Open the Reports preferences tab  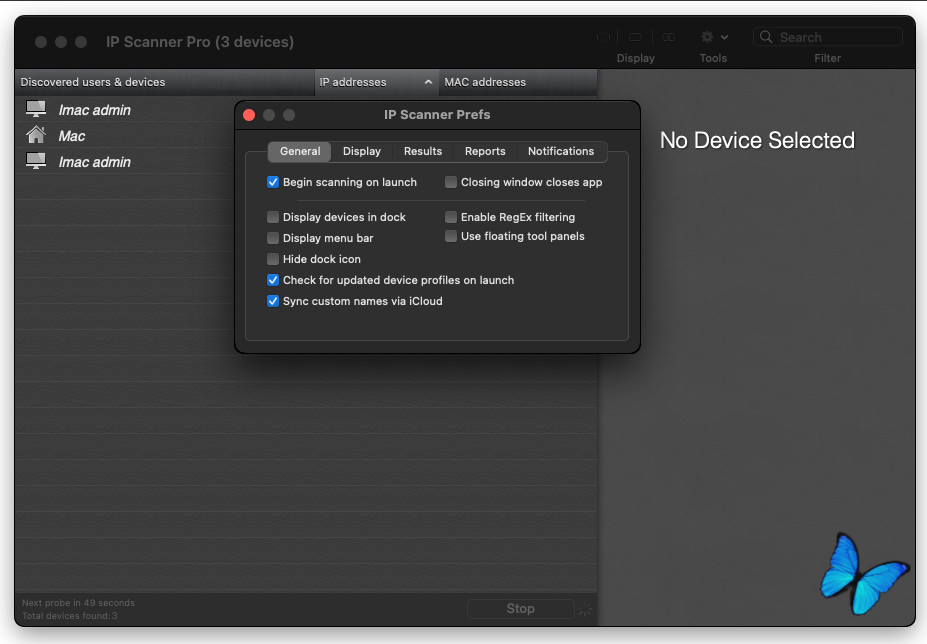(x=485, y=151)
